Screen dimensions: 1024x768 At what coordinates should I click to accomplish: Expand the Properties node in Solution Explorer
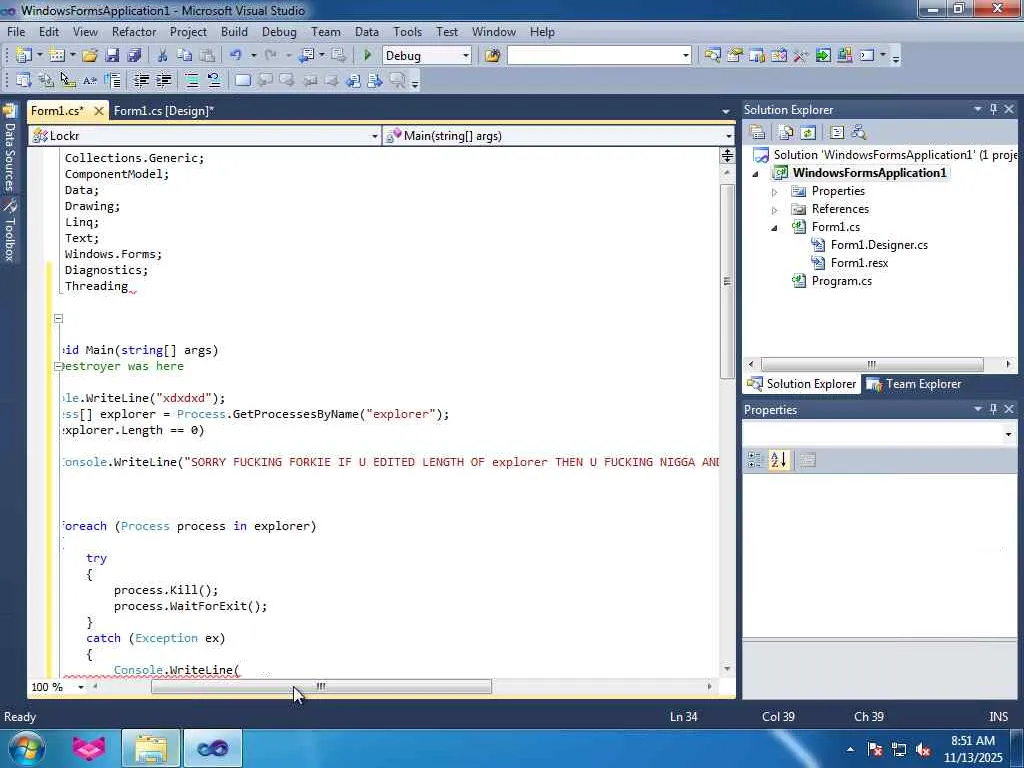pos(775,192)
